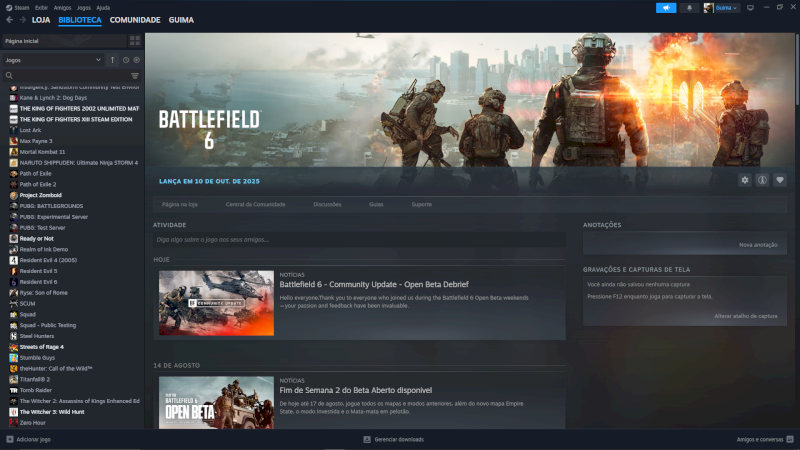Switch to the COMUNIDADE tab

(135, 20)
